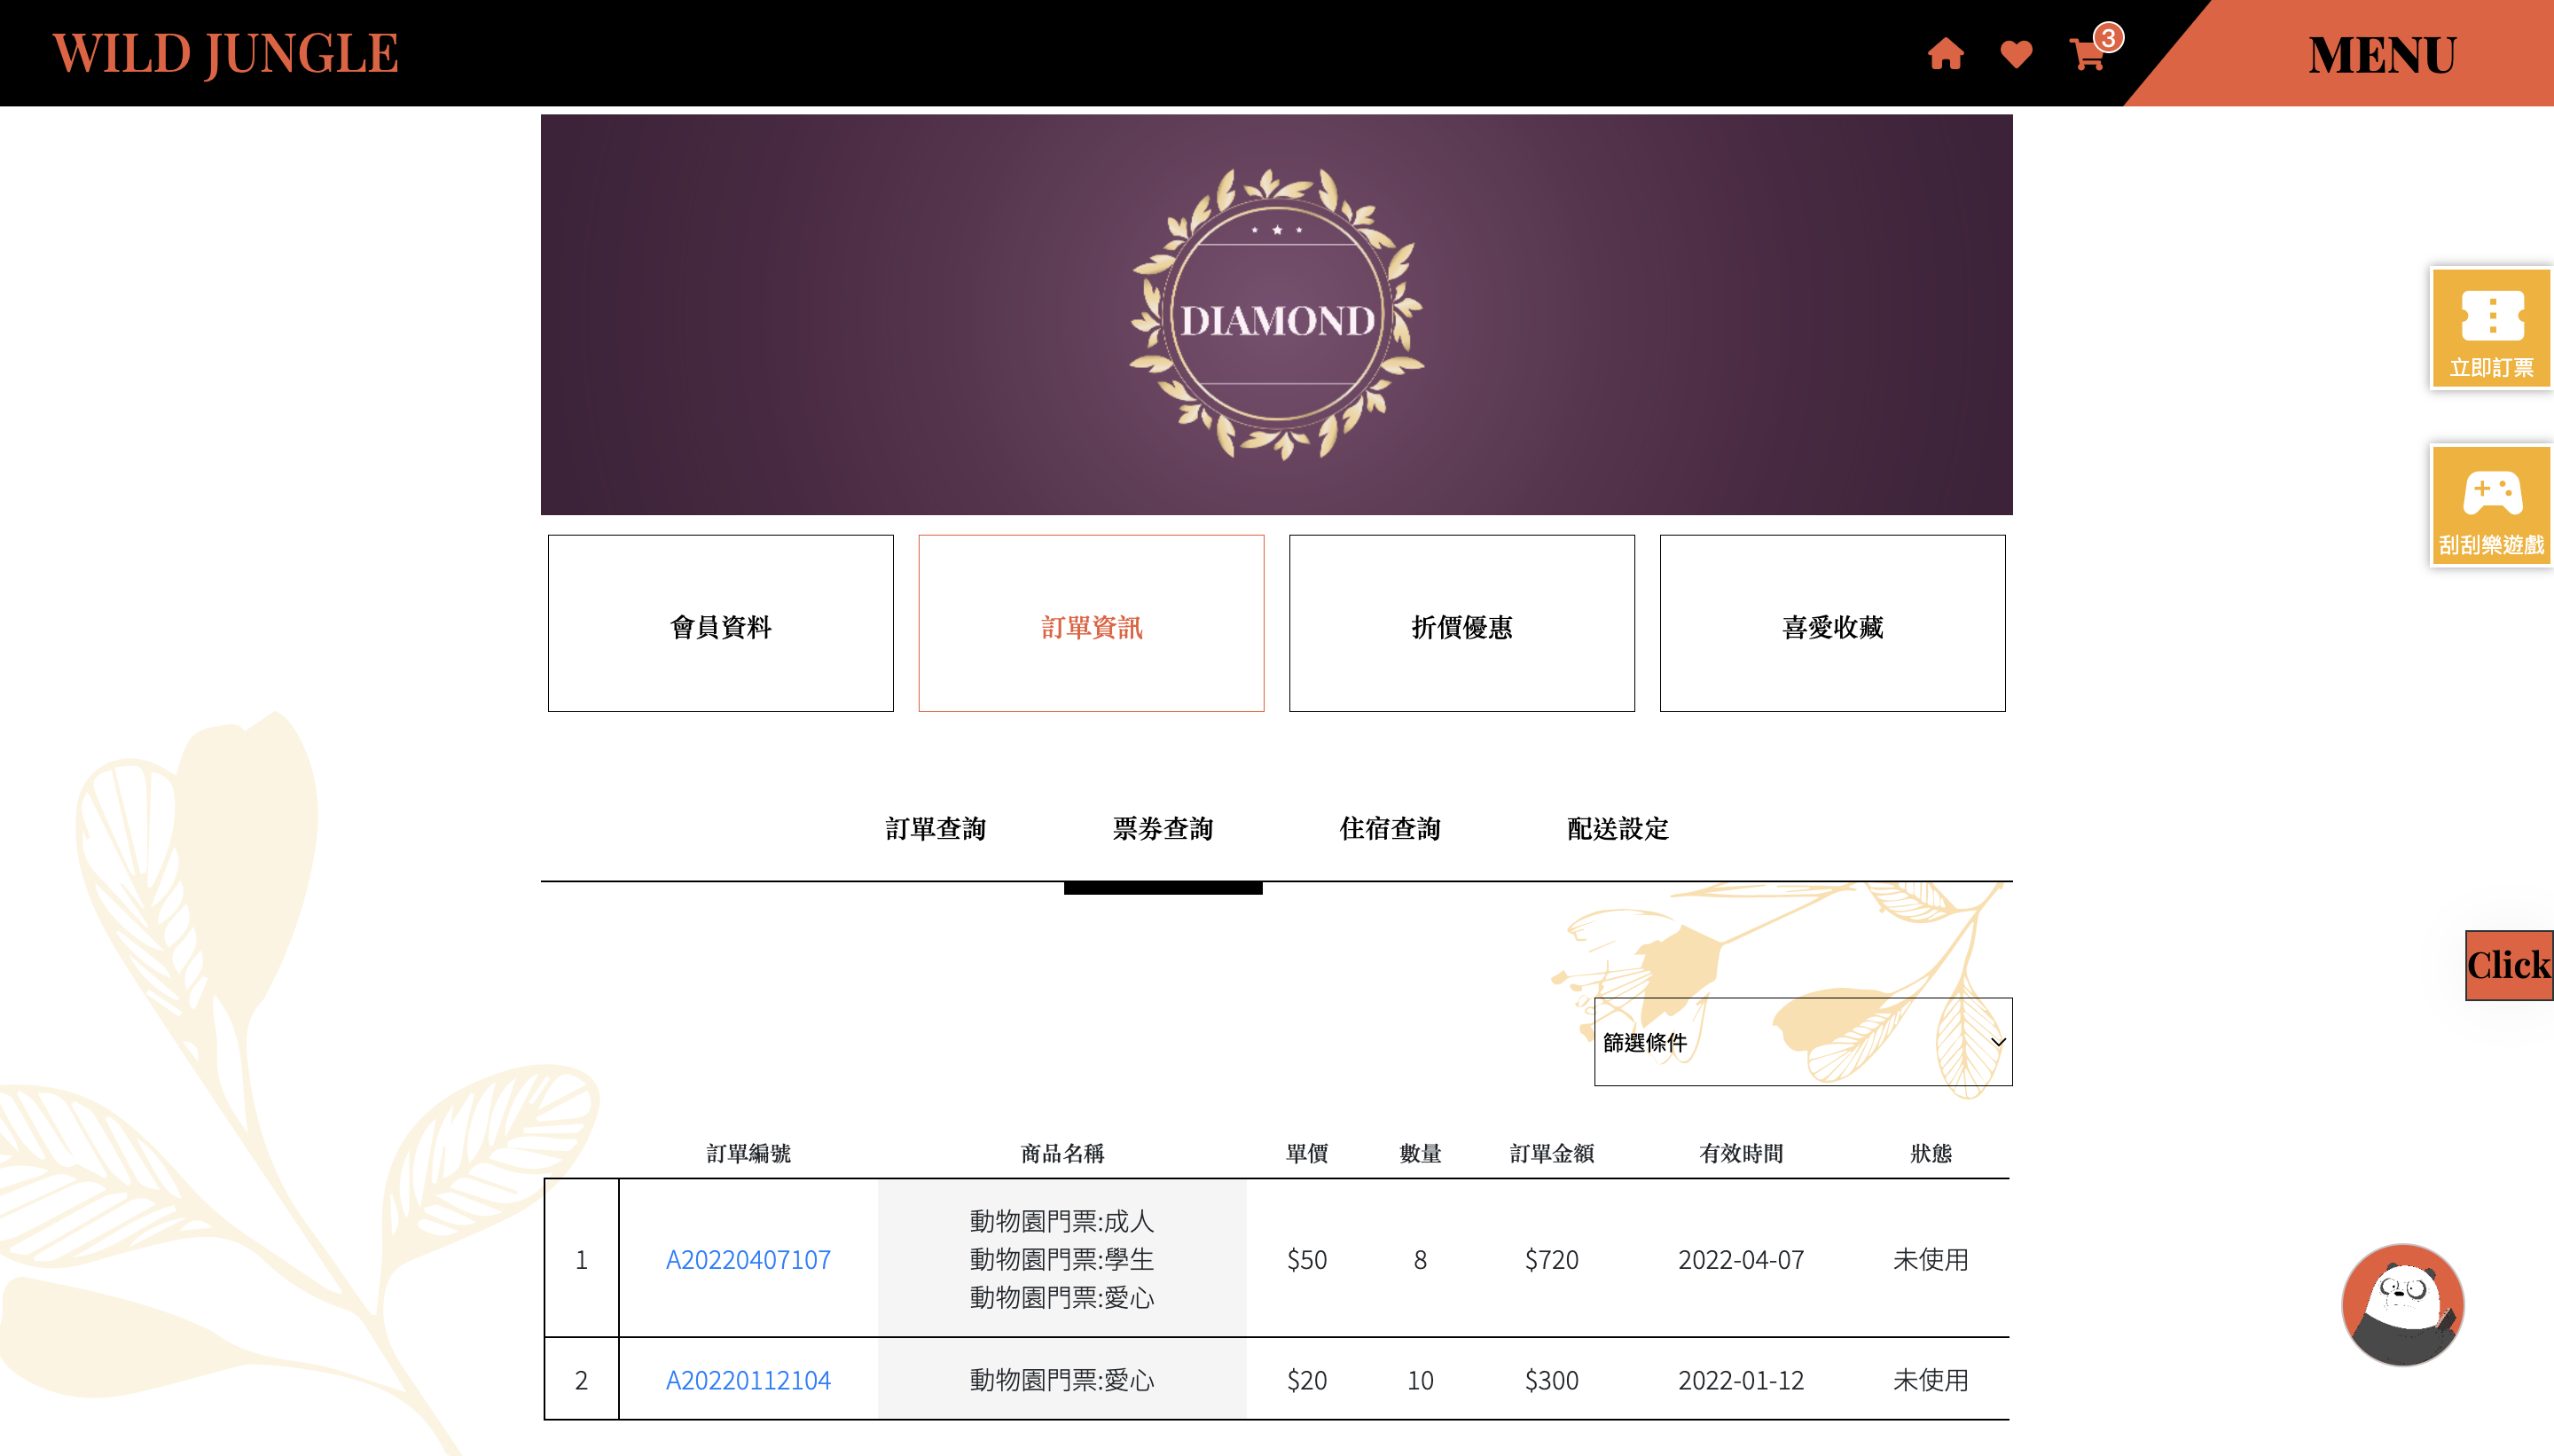This screenshot has height=1456, width=2554.
Task: Select the 折價優惠 card
Action: click(x=1461, y=623)
